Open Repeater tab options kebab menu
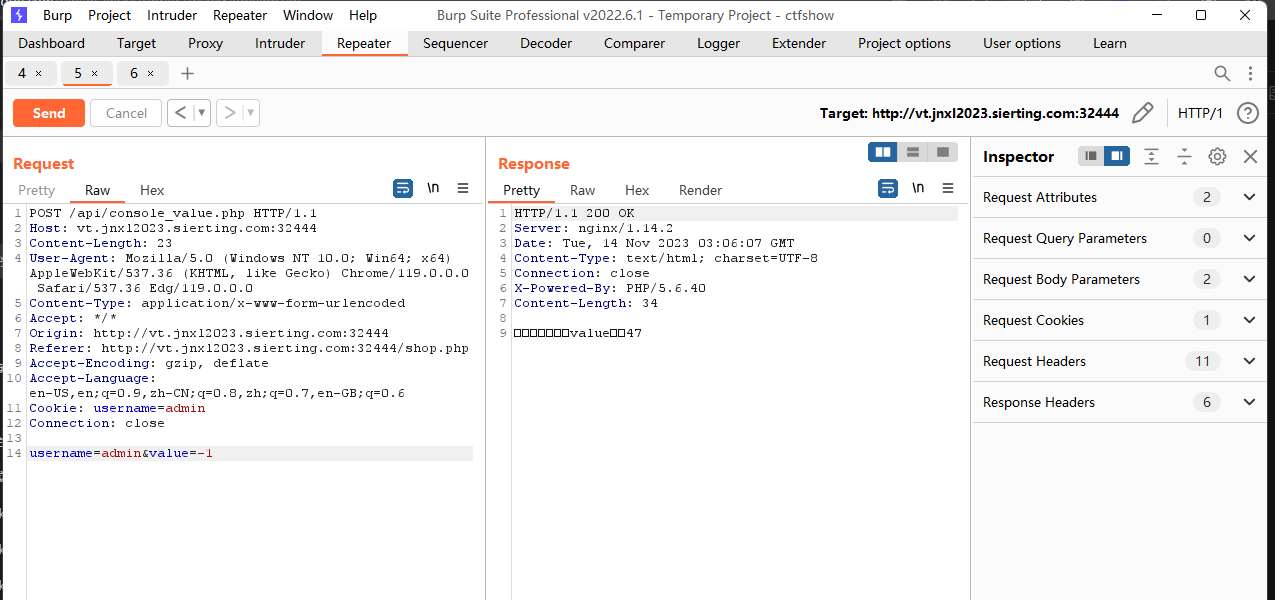This screenshot has width=1275, height=600. [1250, 73]
